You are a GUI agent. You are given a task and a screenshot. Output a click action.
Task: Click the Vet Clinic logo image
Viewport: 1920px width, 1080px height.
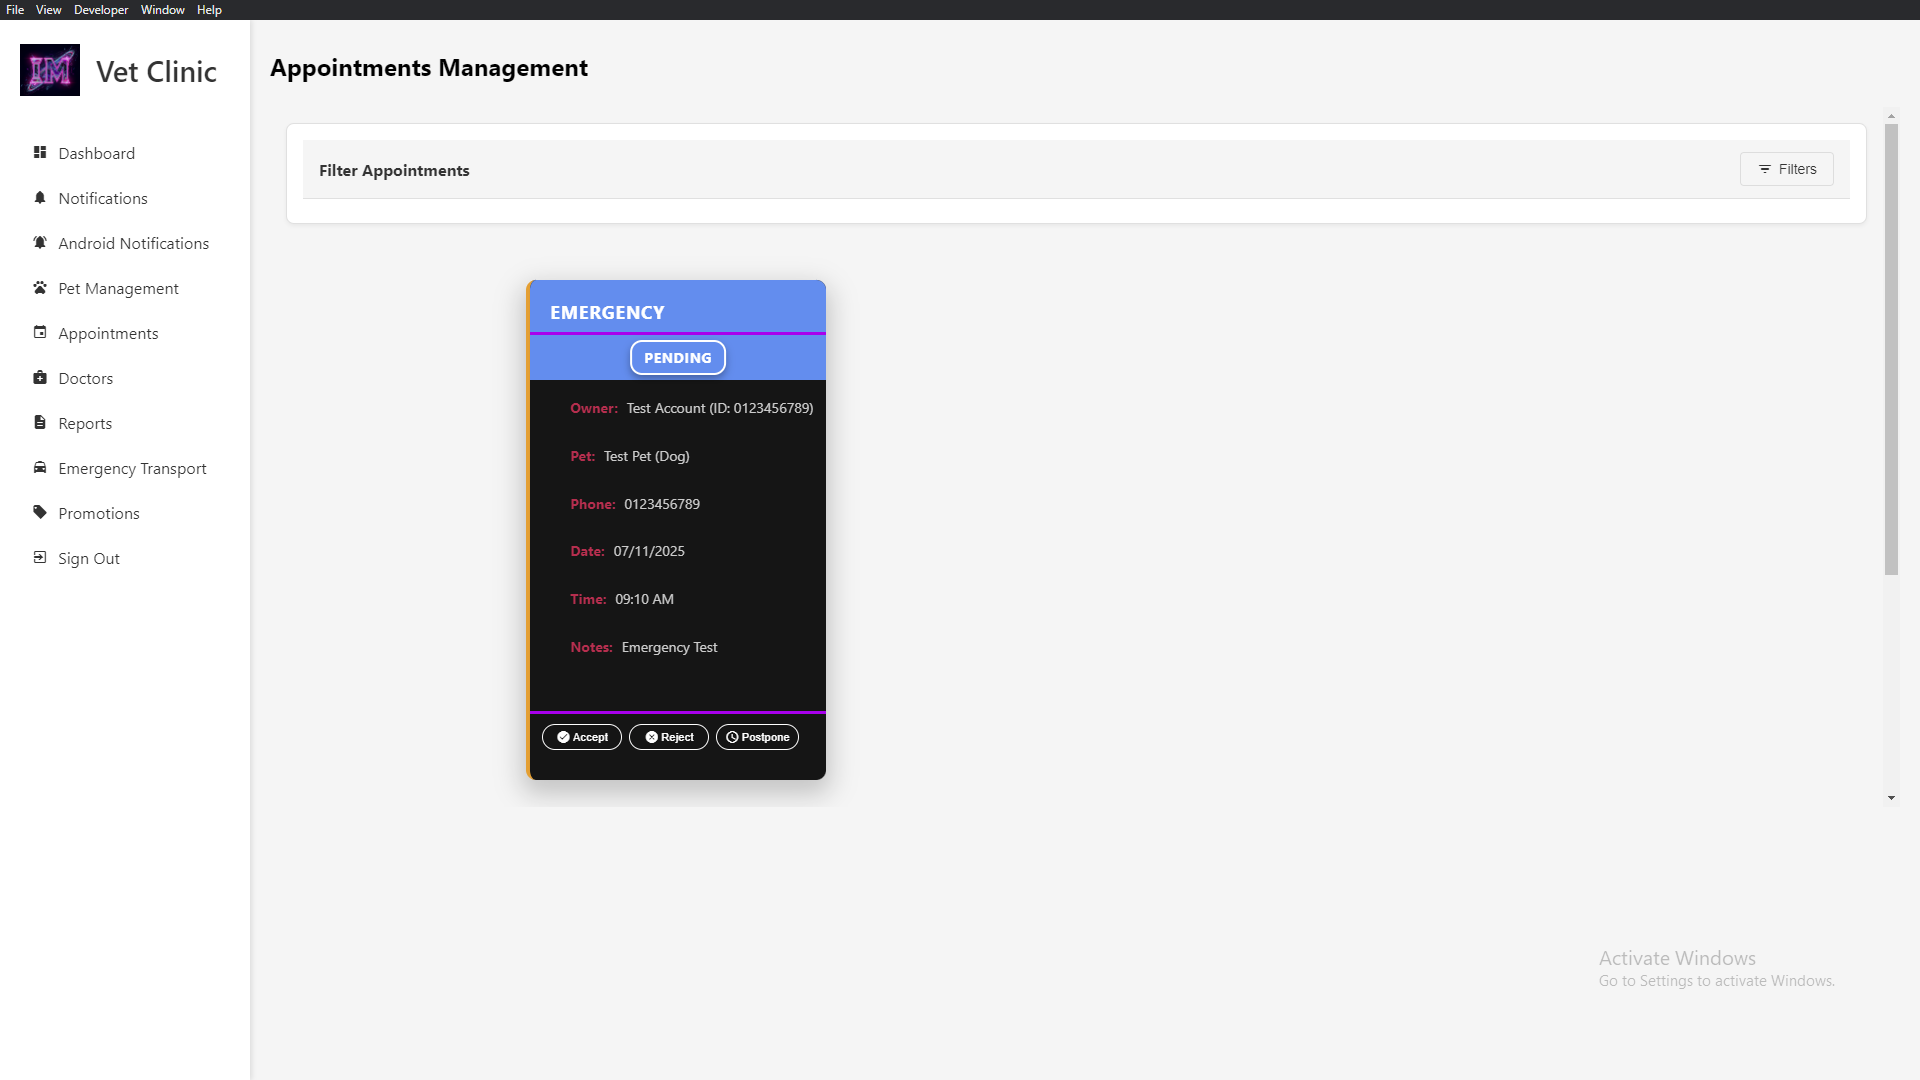(x=50, y=70)
